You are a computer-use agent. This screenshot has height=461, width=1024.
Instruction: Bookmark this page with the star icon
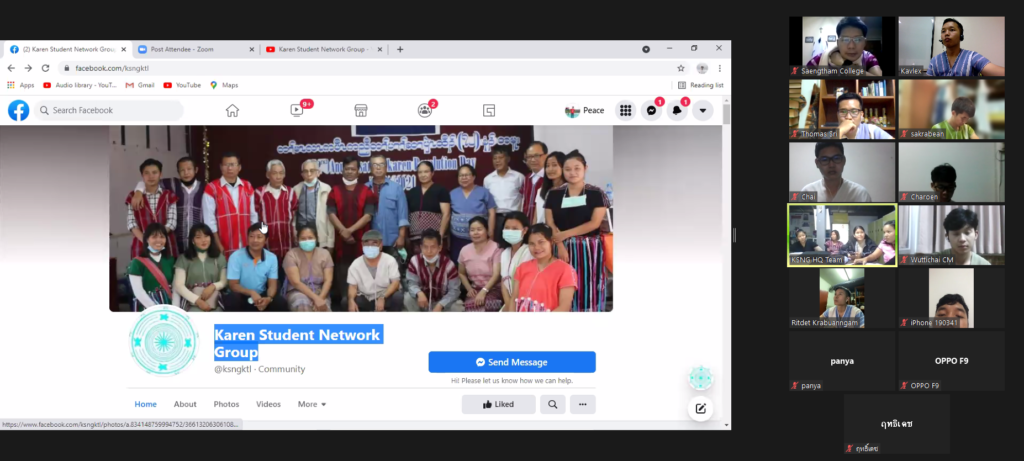coord(680,68)
